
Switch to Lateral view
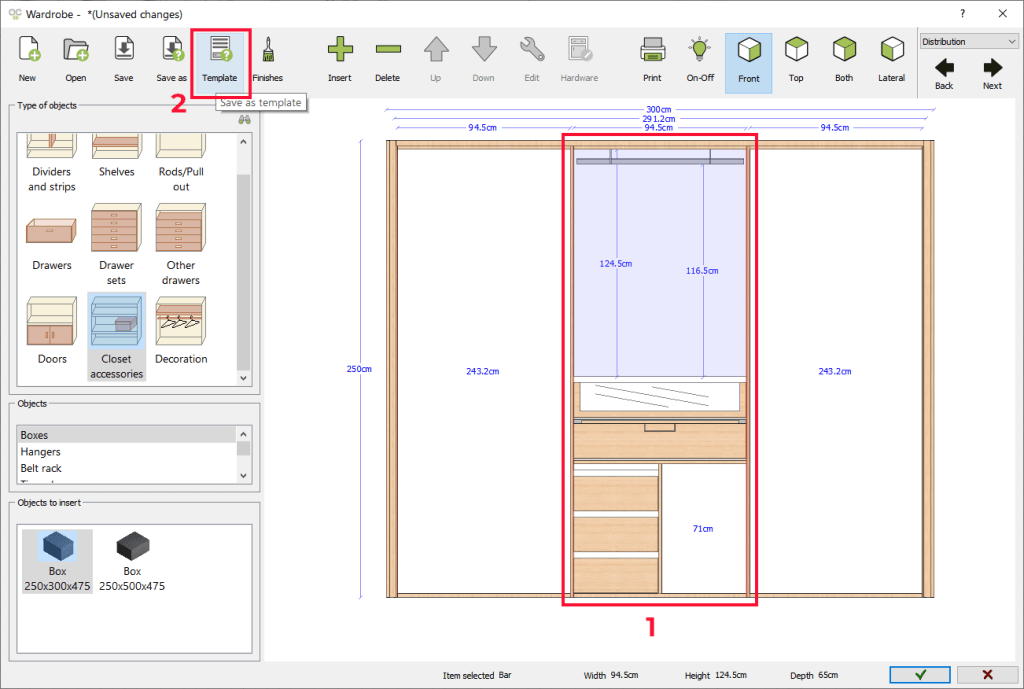[x=891, y=59]
